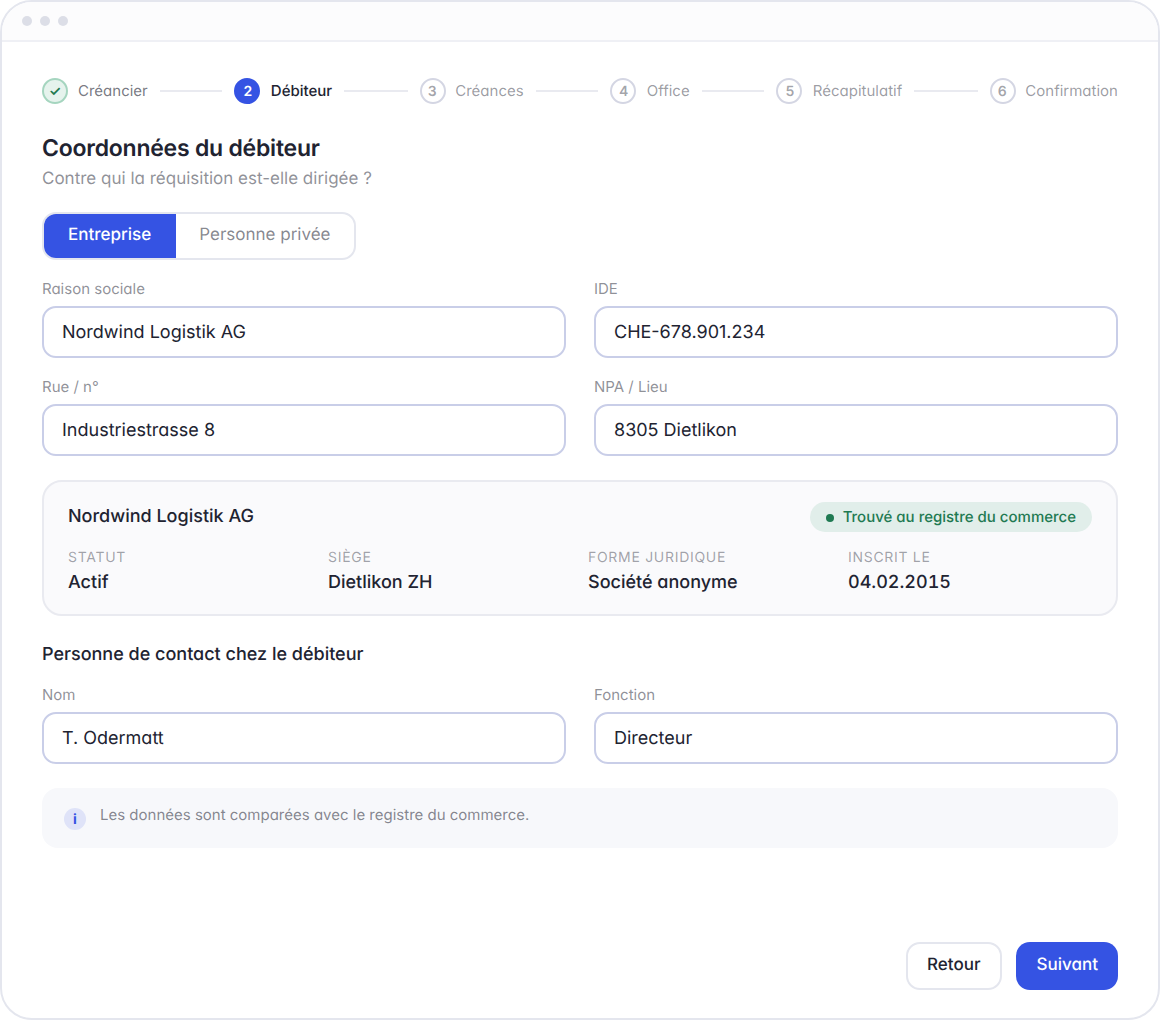Viewport: 1160px width, 1020px height.
Task: Jump to step 3 Créances circle
Action: point(433,91)
